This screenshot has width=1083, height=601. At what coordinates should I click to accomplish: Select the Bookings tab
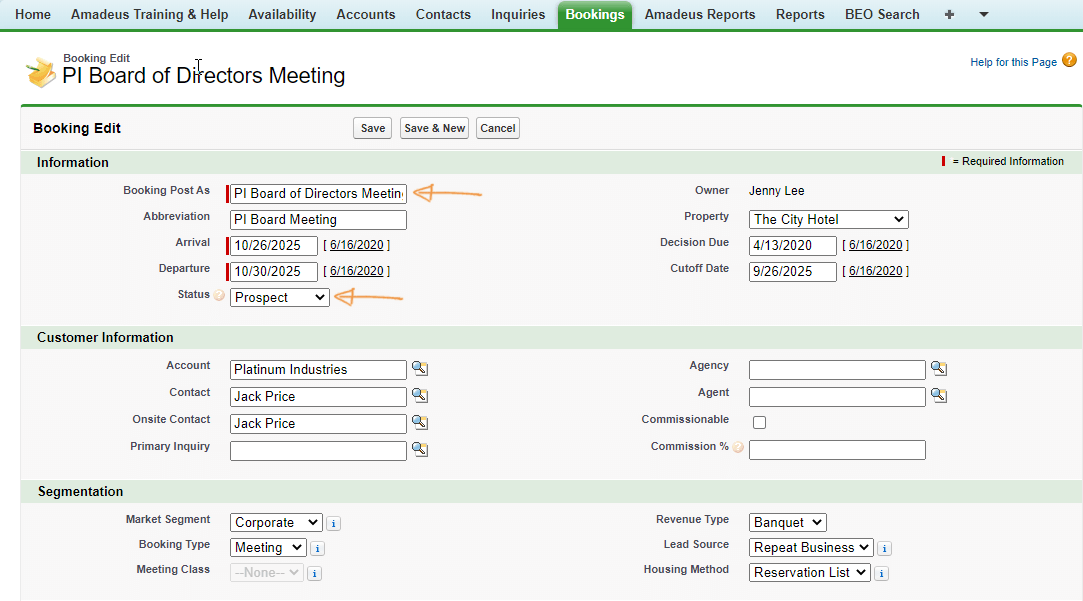pos(595,15)
